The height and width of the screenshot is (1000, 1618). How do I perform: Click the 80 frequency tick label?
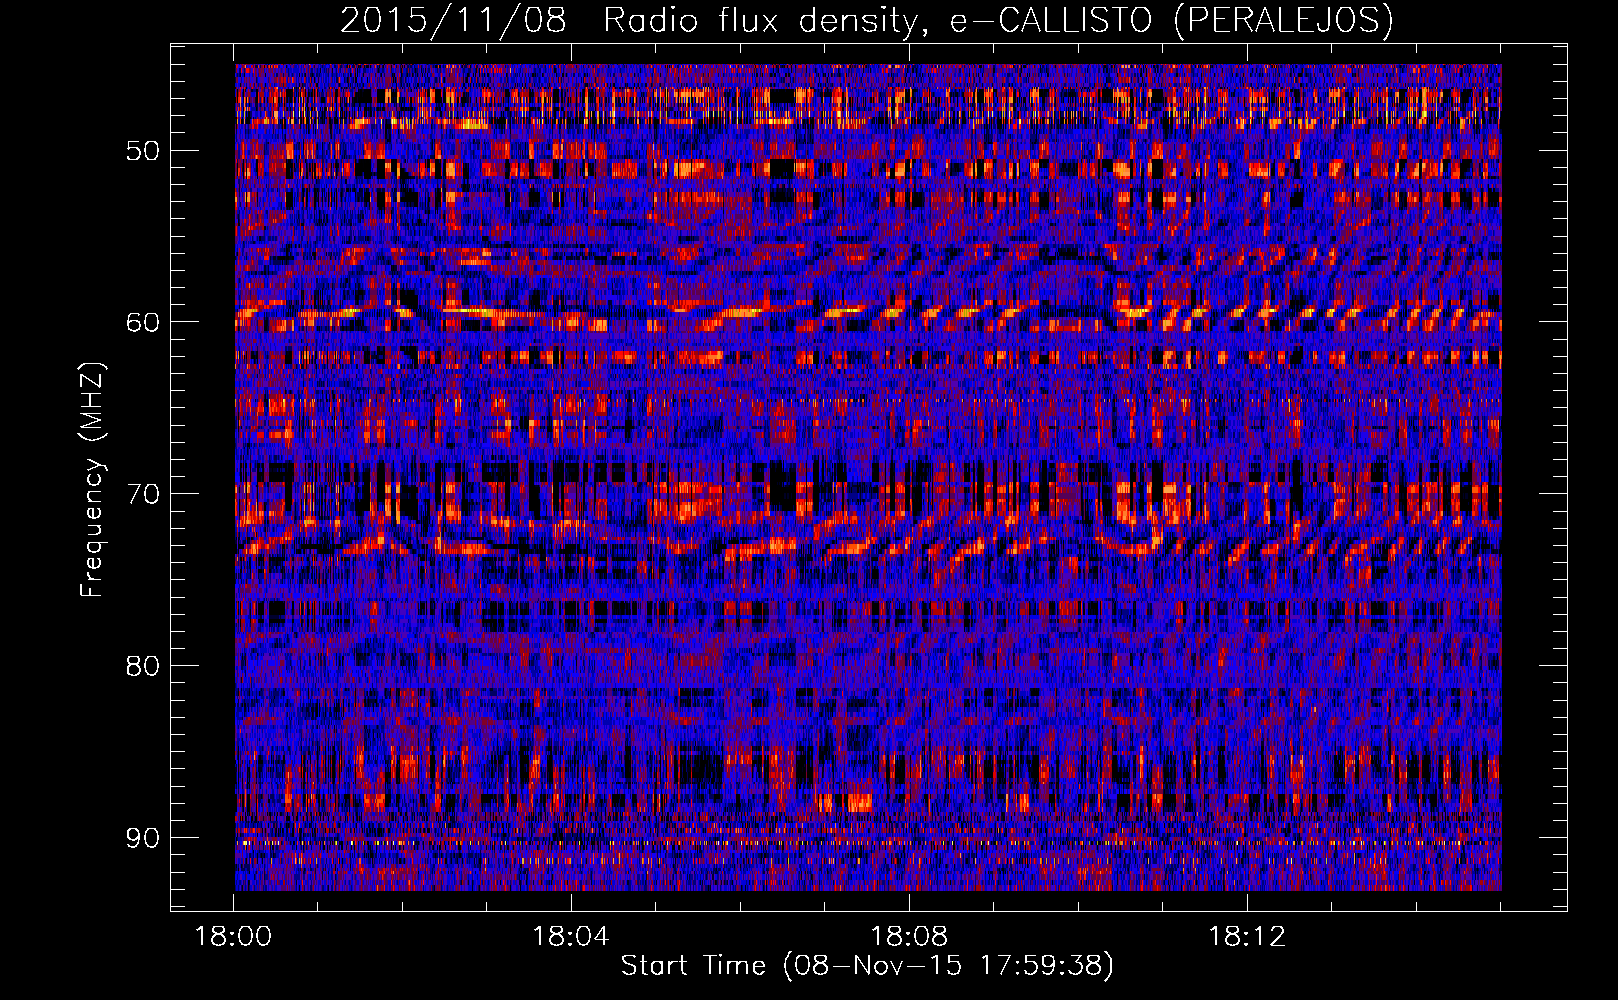pos(142,666)
